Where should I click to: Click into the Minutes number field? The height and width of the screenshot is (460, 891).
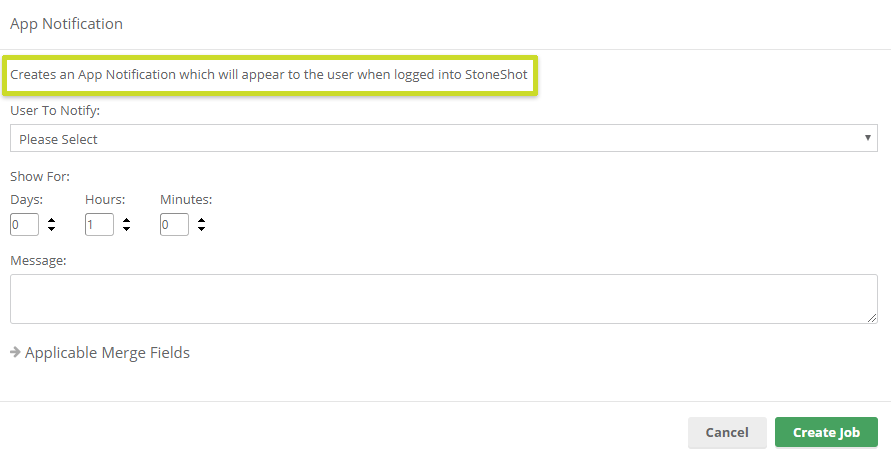174,224
